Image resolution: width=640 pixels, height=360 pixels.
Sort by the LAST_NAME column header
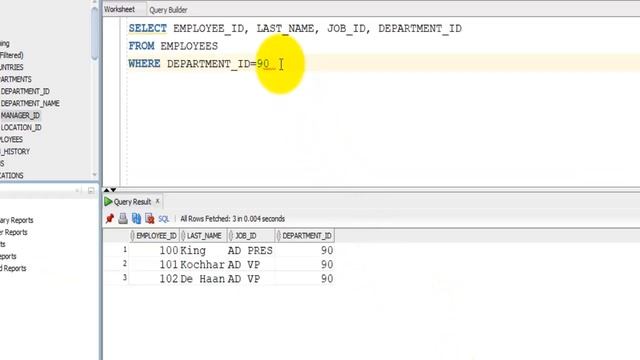pyautogui.click(x=203, y=236)
